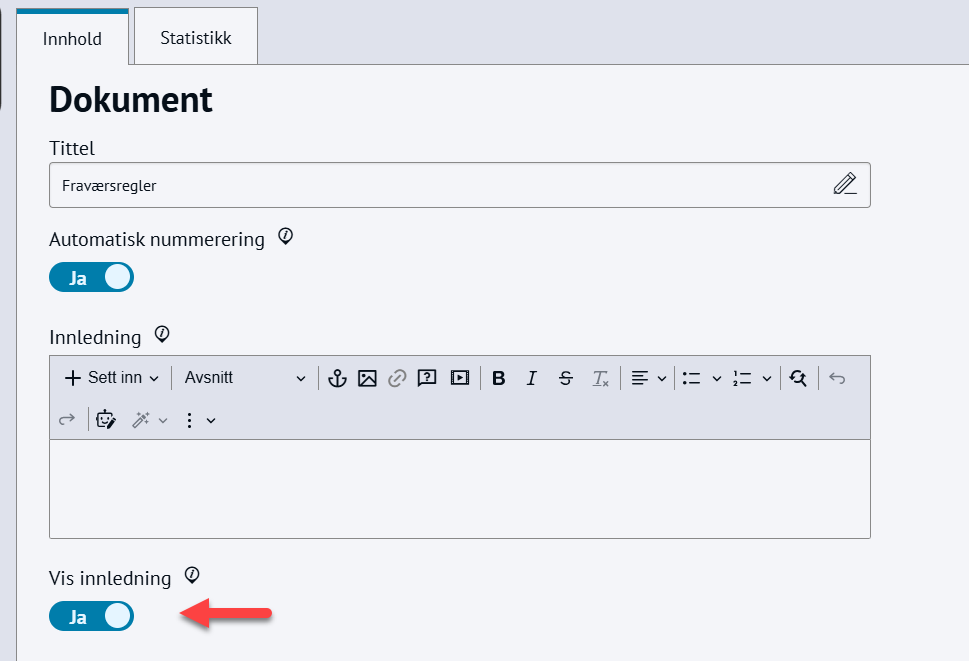Apply strikethrough formatting
Image resolution: width=969 pixels, height=661 pixels.
(x=566, y=378)
